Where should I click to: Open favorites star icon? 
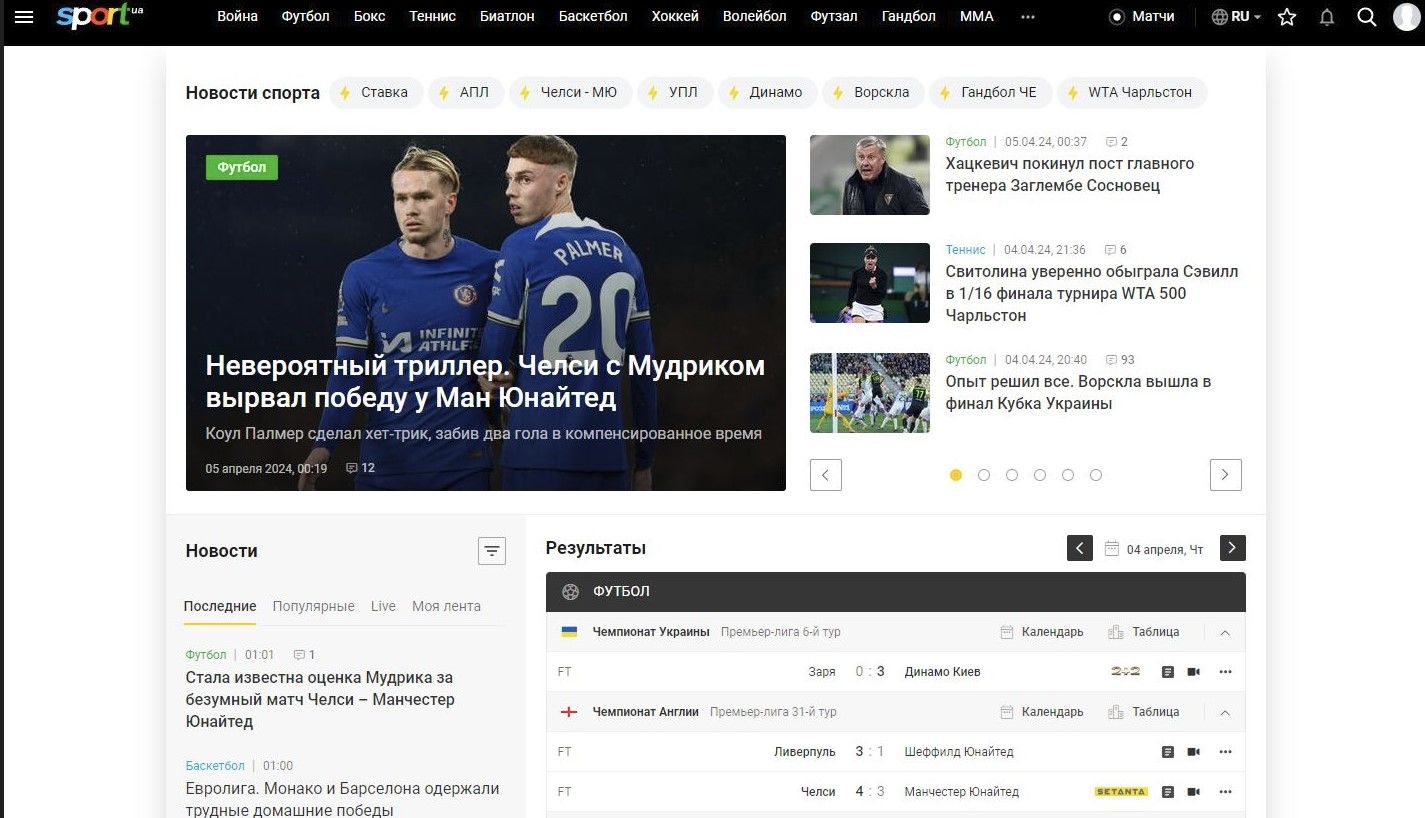point(1287,17)
